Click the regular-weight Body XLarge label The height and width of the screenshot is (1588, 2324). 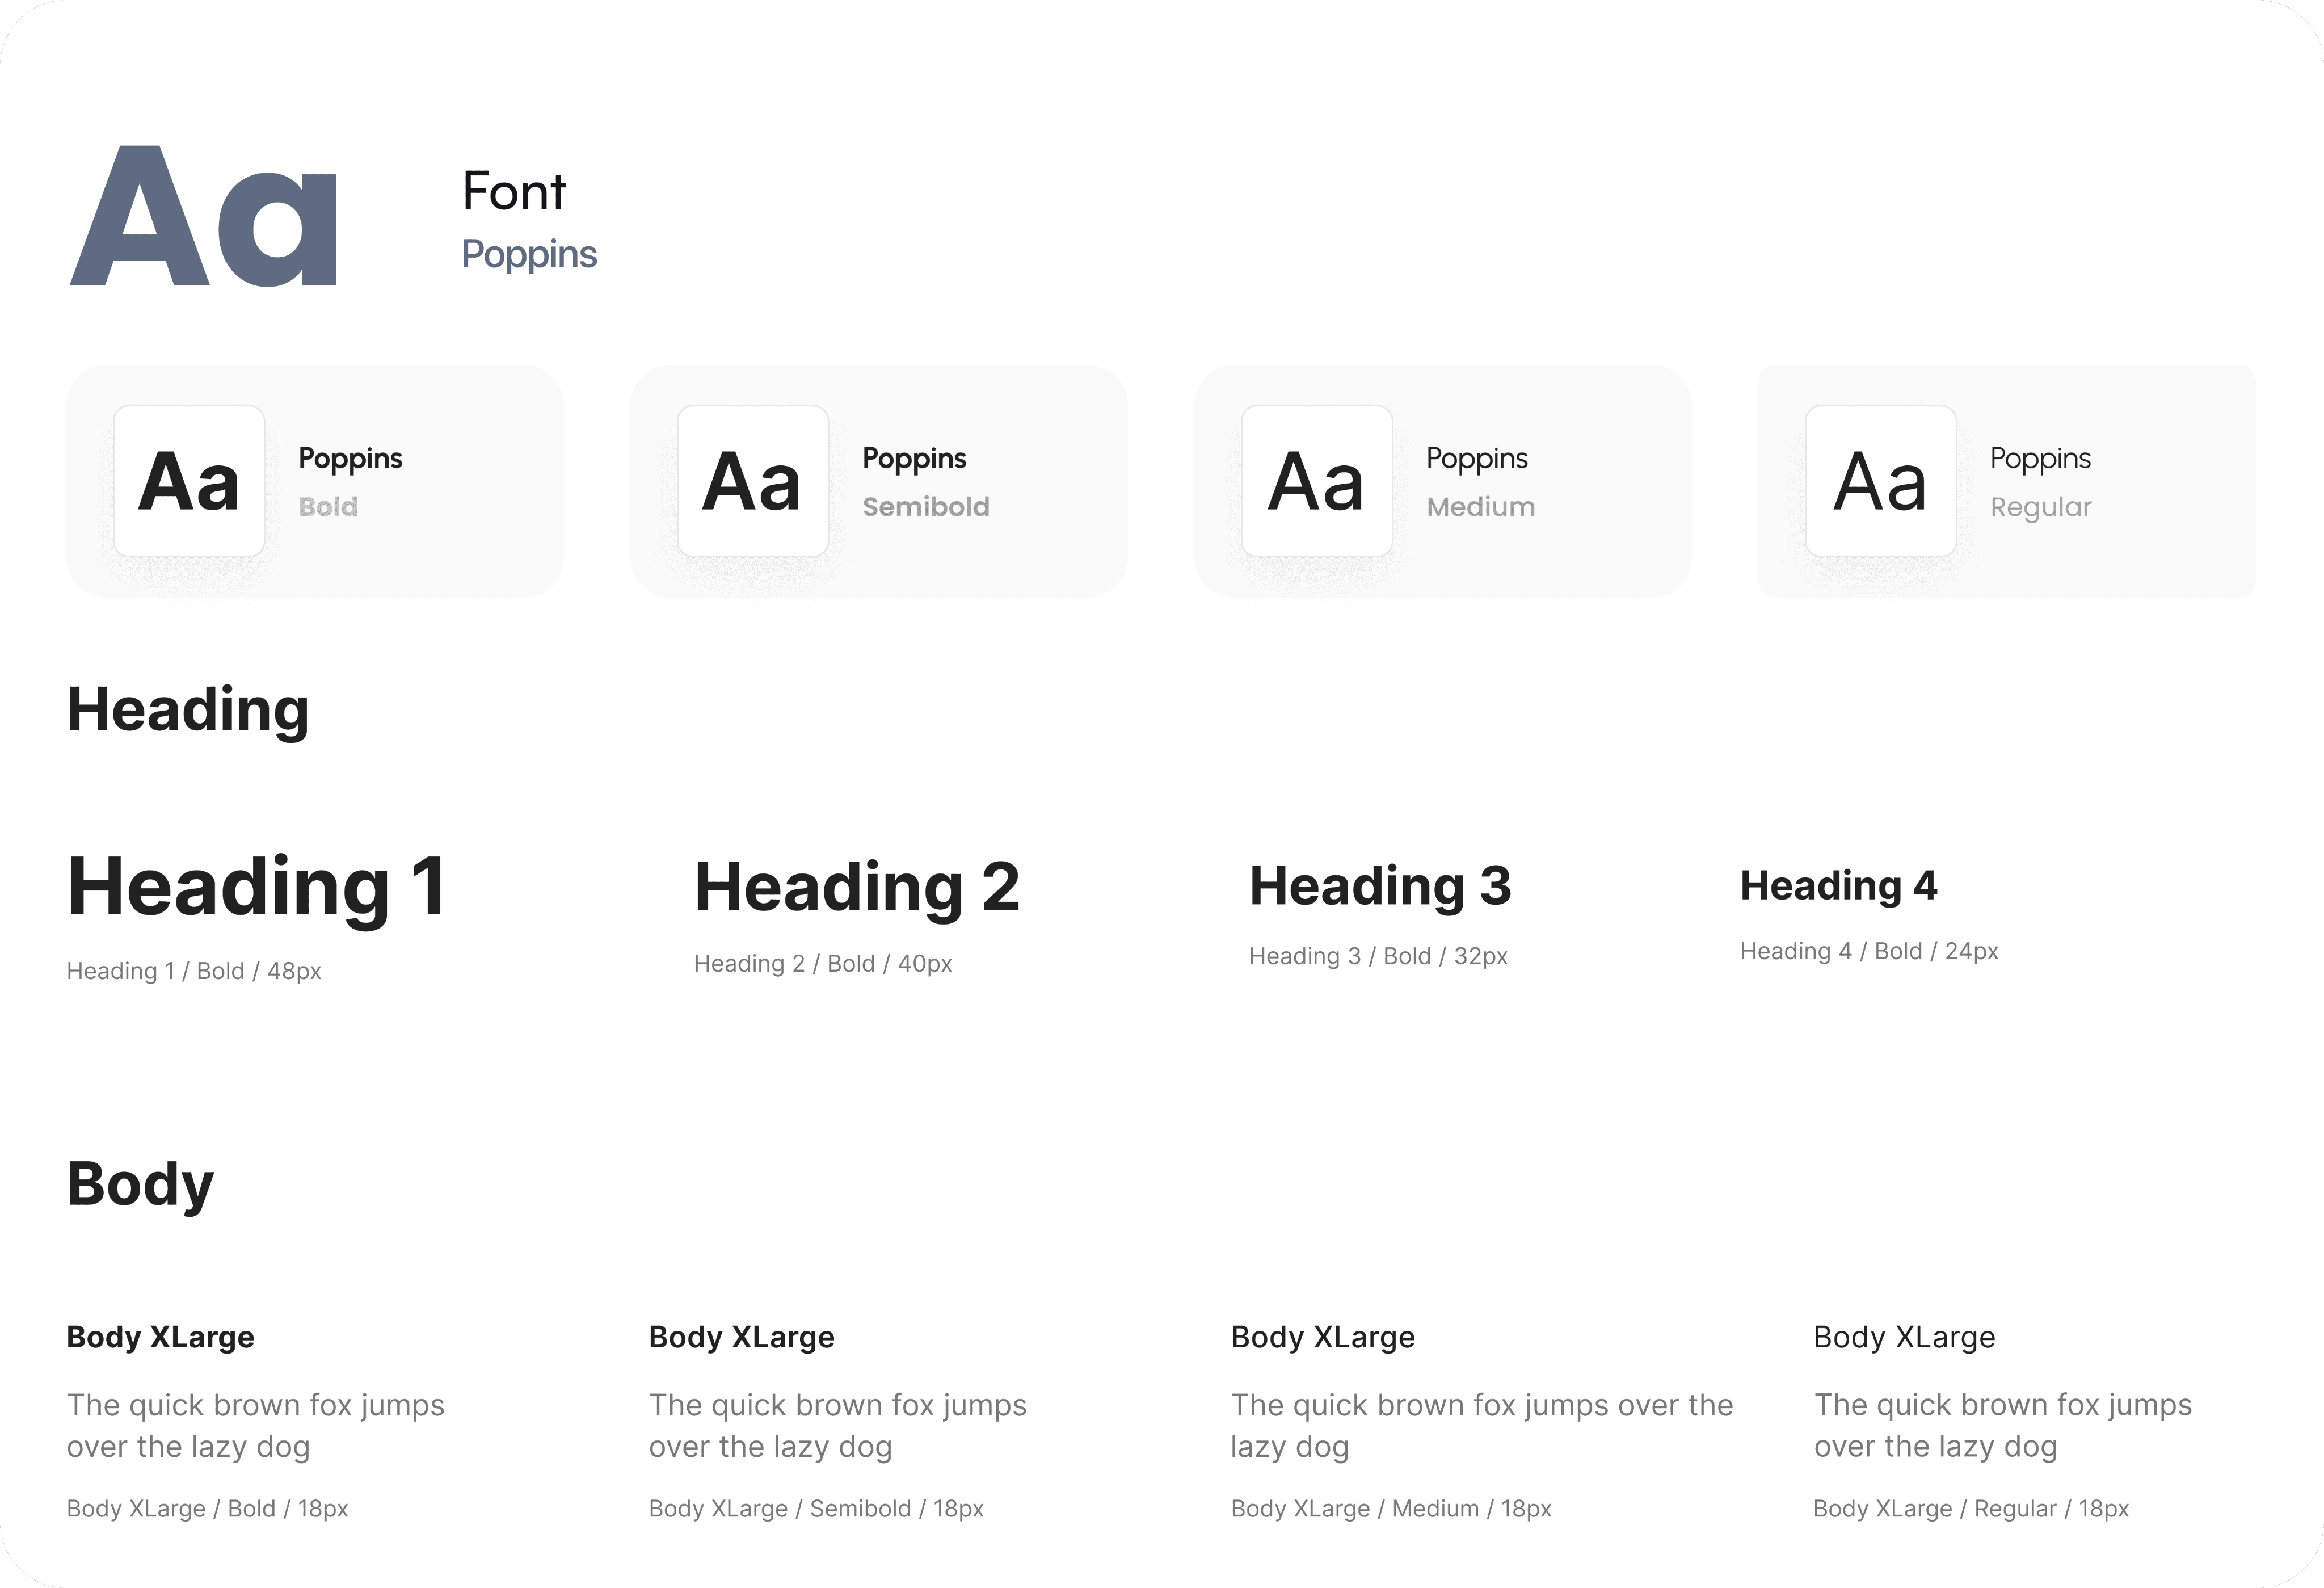[x=1904, y=1337]
